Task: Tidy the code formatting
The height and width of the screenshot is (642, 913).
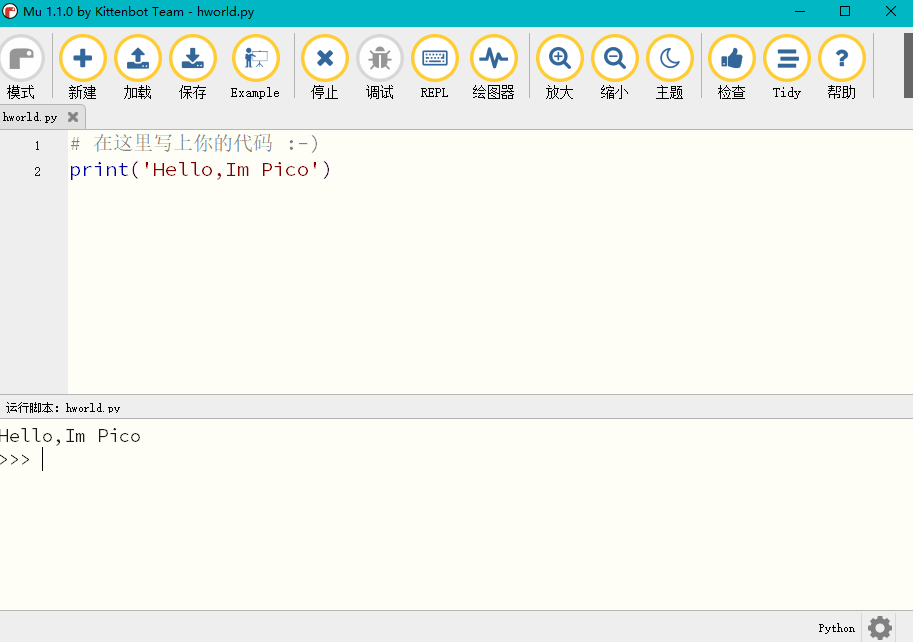Action: pyautogui.click(x=787, y=67)
